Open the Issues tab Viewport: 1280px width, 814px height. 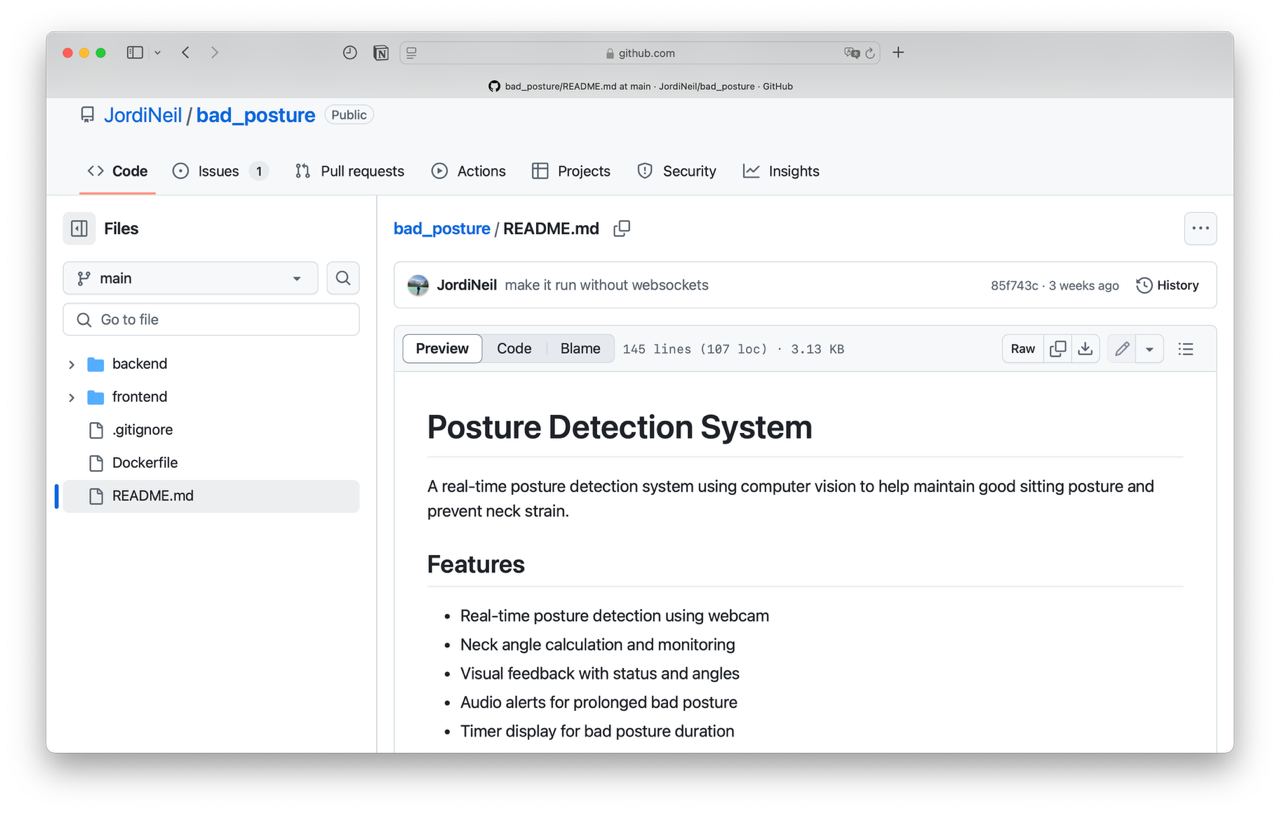pyautogui.click(x=219, y=171)
